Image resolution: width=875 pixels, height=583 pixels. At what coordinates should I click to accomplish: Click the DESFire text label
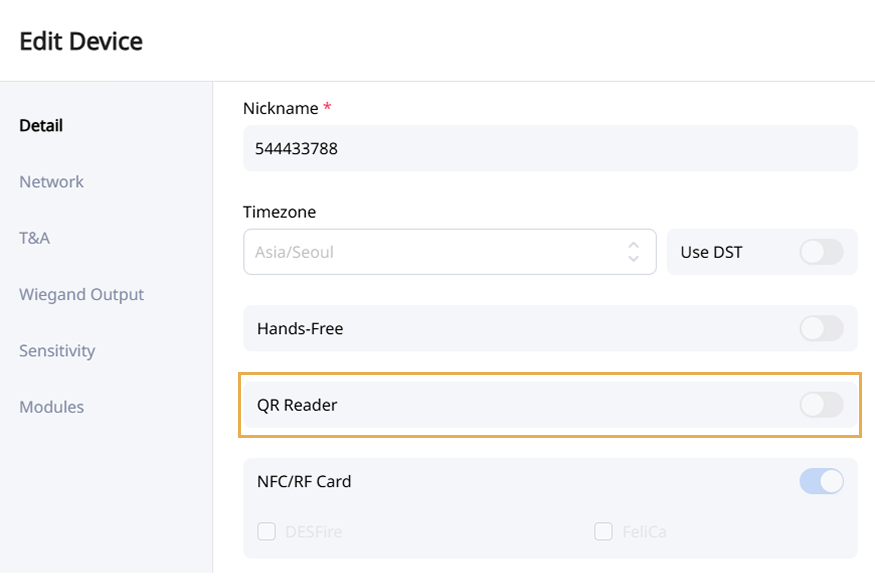coord(312,532)
